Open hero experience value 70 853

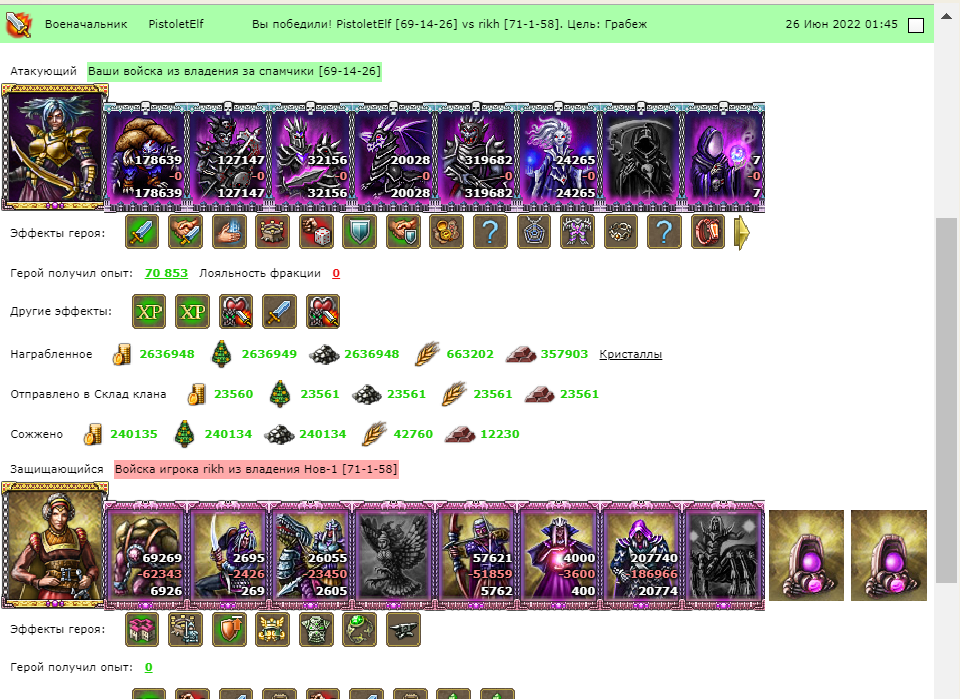click(x=166, y=273)
